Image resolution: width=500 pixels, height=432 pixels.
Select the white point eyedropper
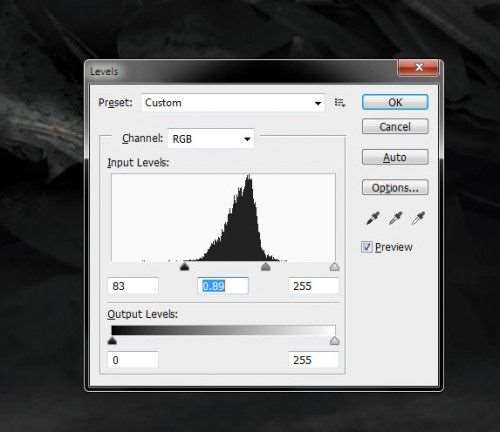(418, 218)
